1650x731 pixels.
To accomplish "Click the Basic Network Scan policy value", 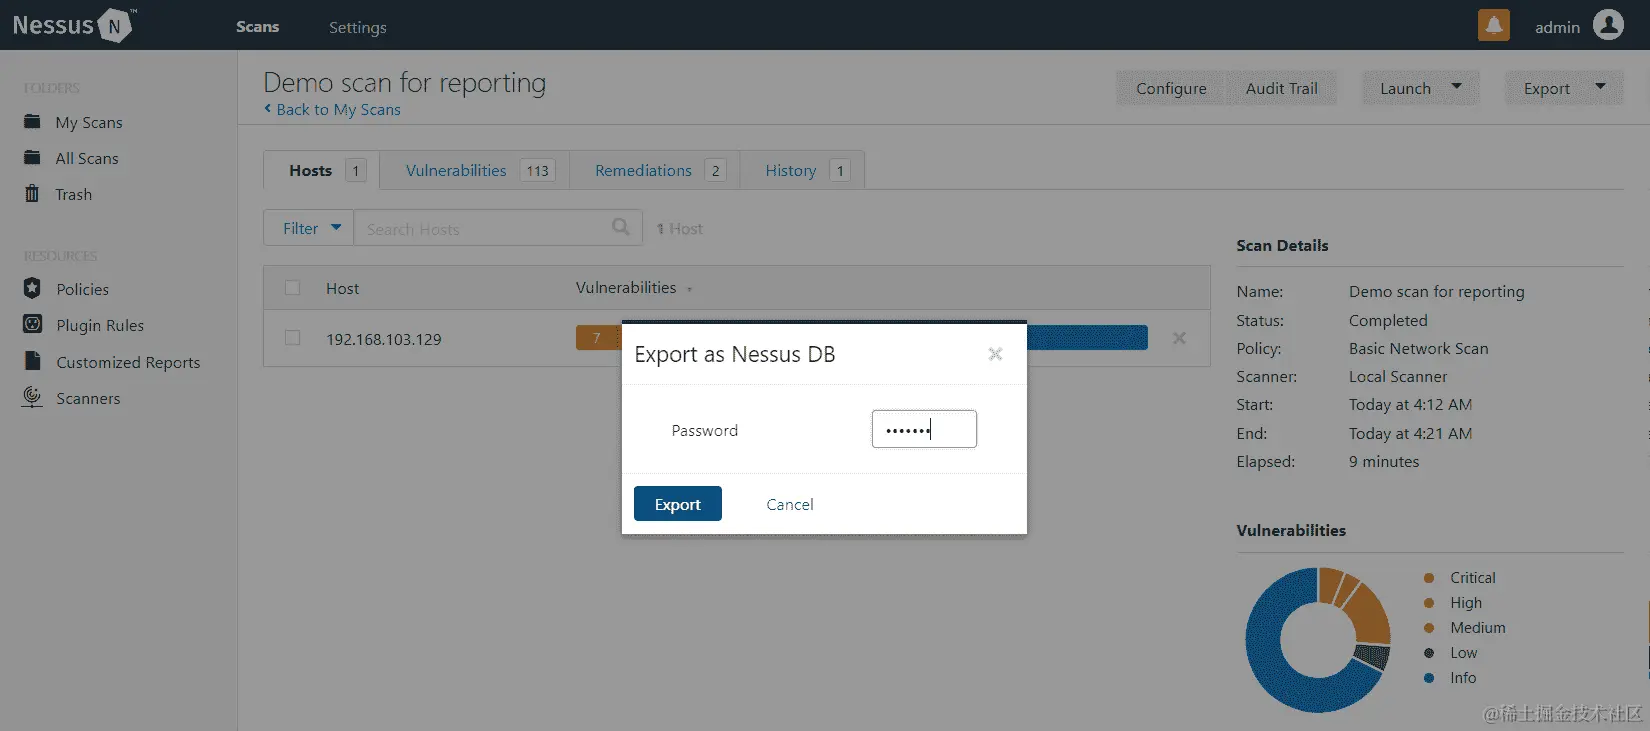I will (1418, 348).
